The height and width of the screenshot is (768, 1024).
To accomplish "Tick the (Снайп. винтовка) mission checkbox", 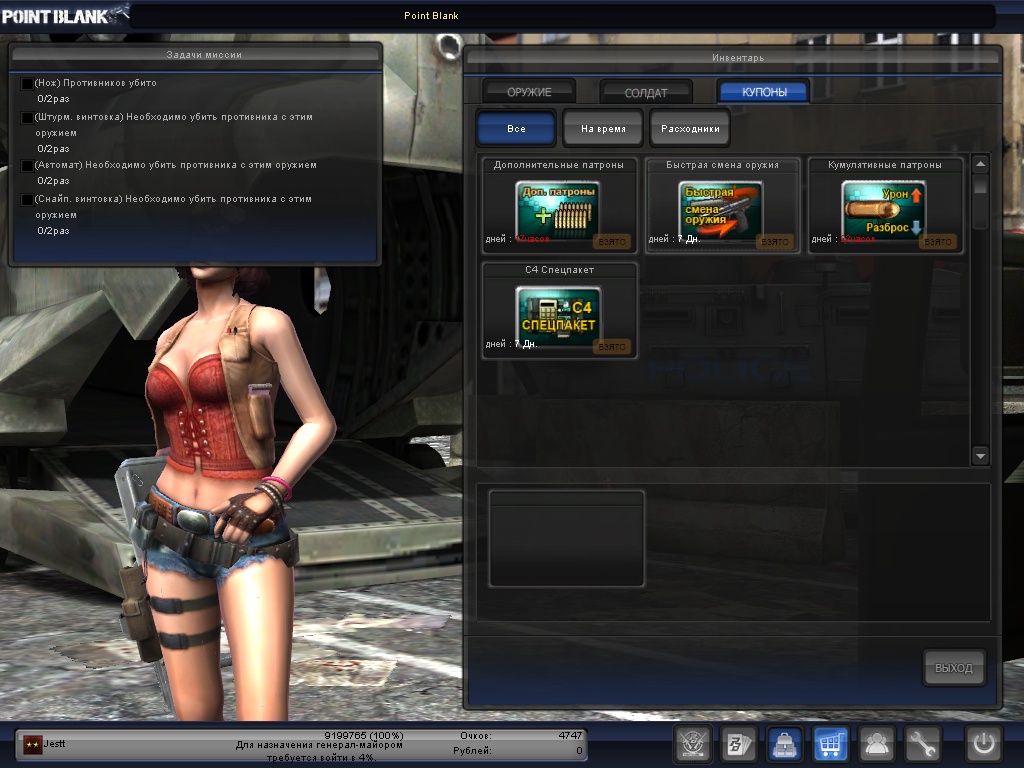I will 27,200.
